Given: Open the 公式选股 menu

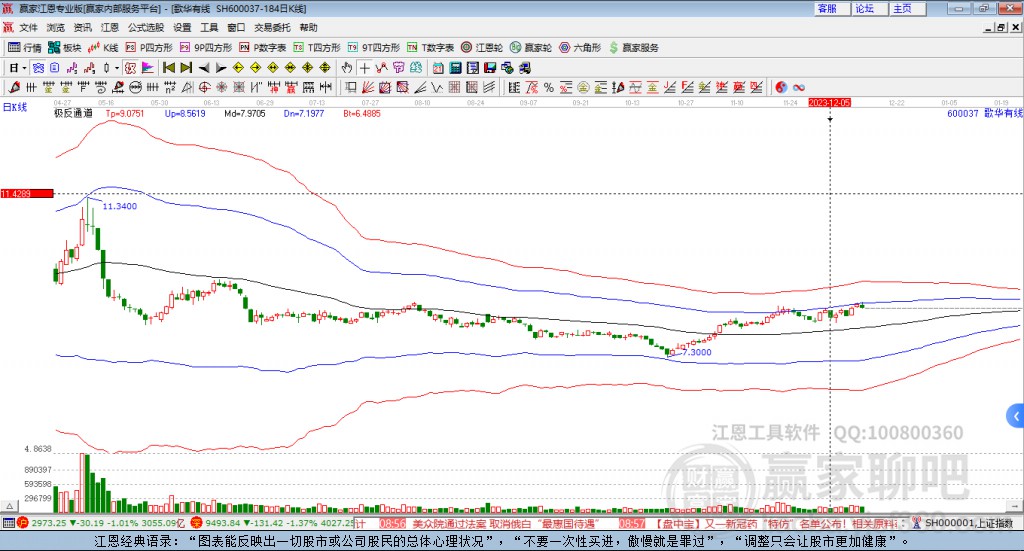Looking at the screenshot, I should (145, 28).
